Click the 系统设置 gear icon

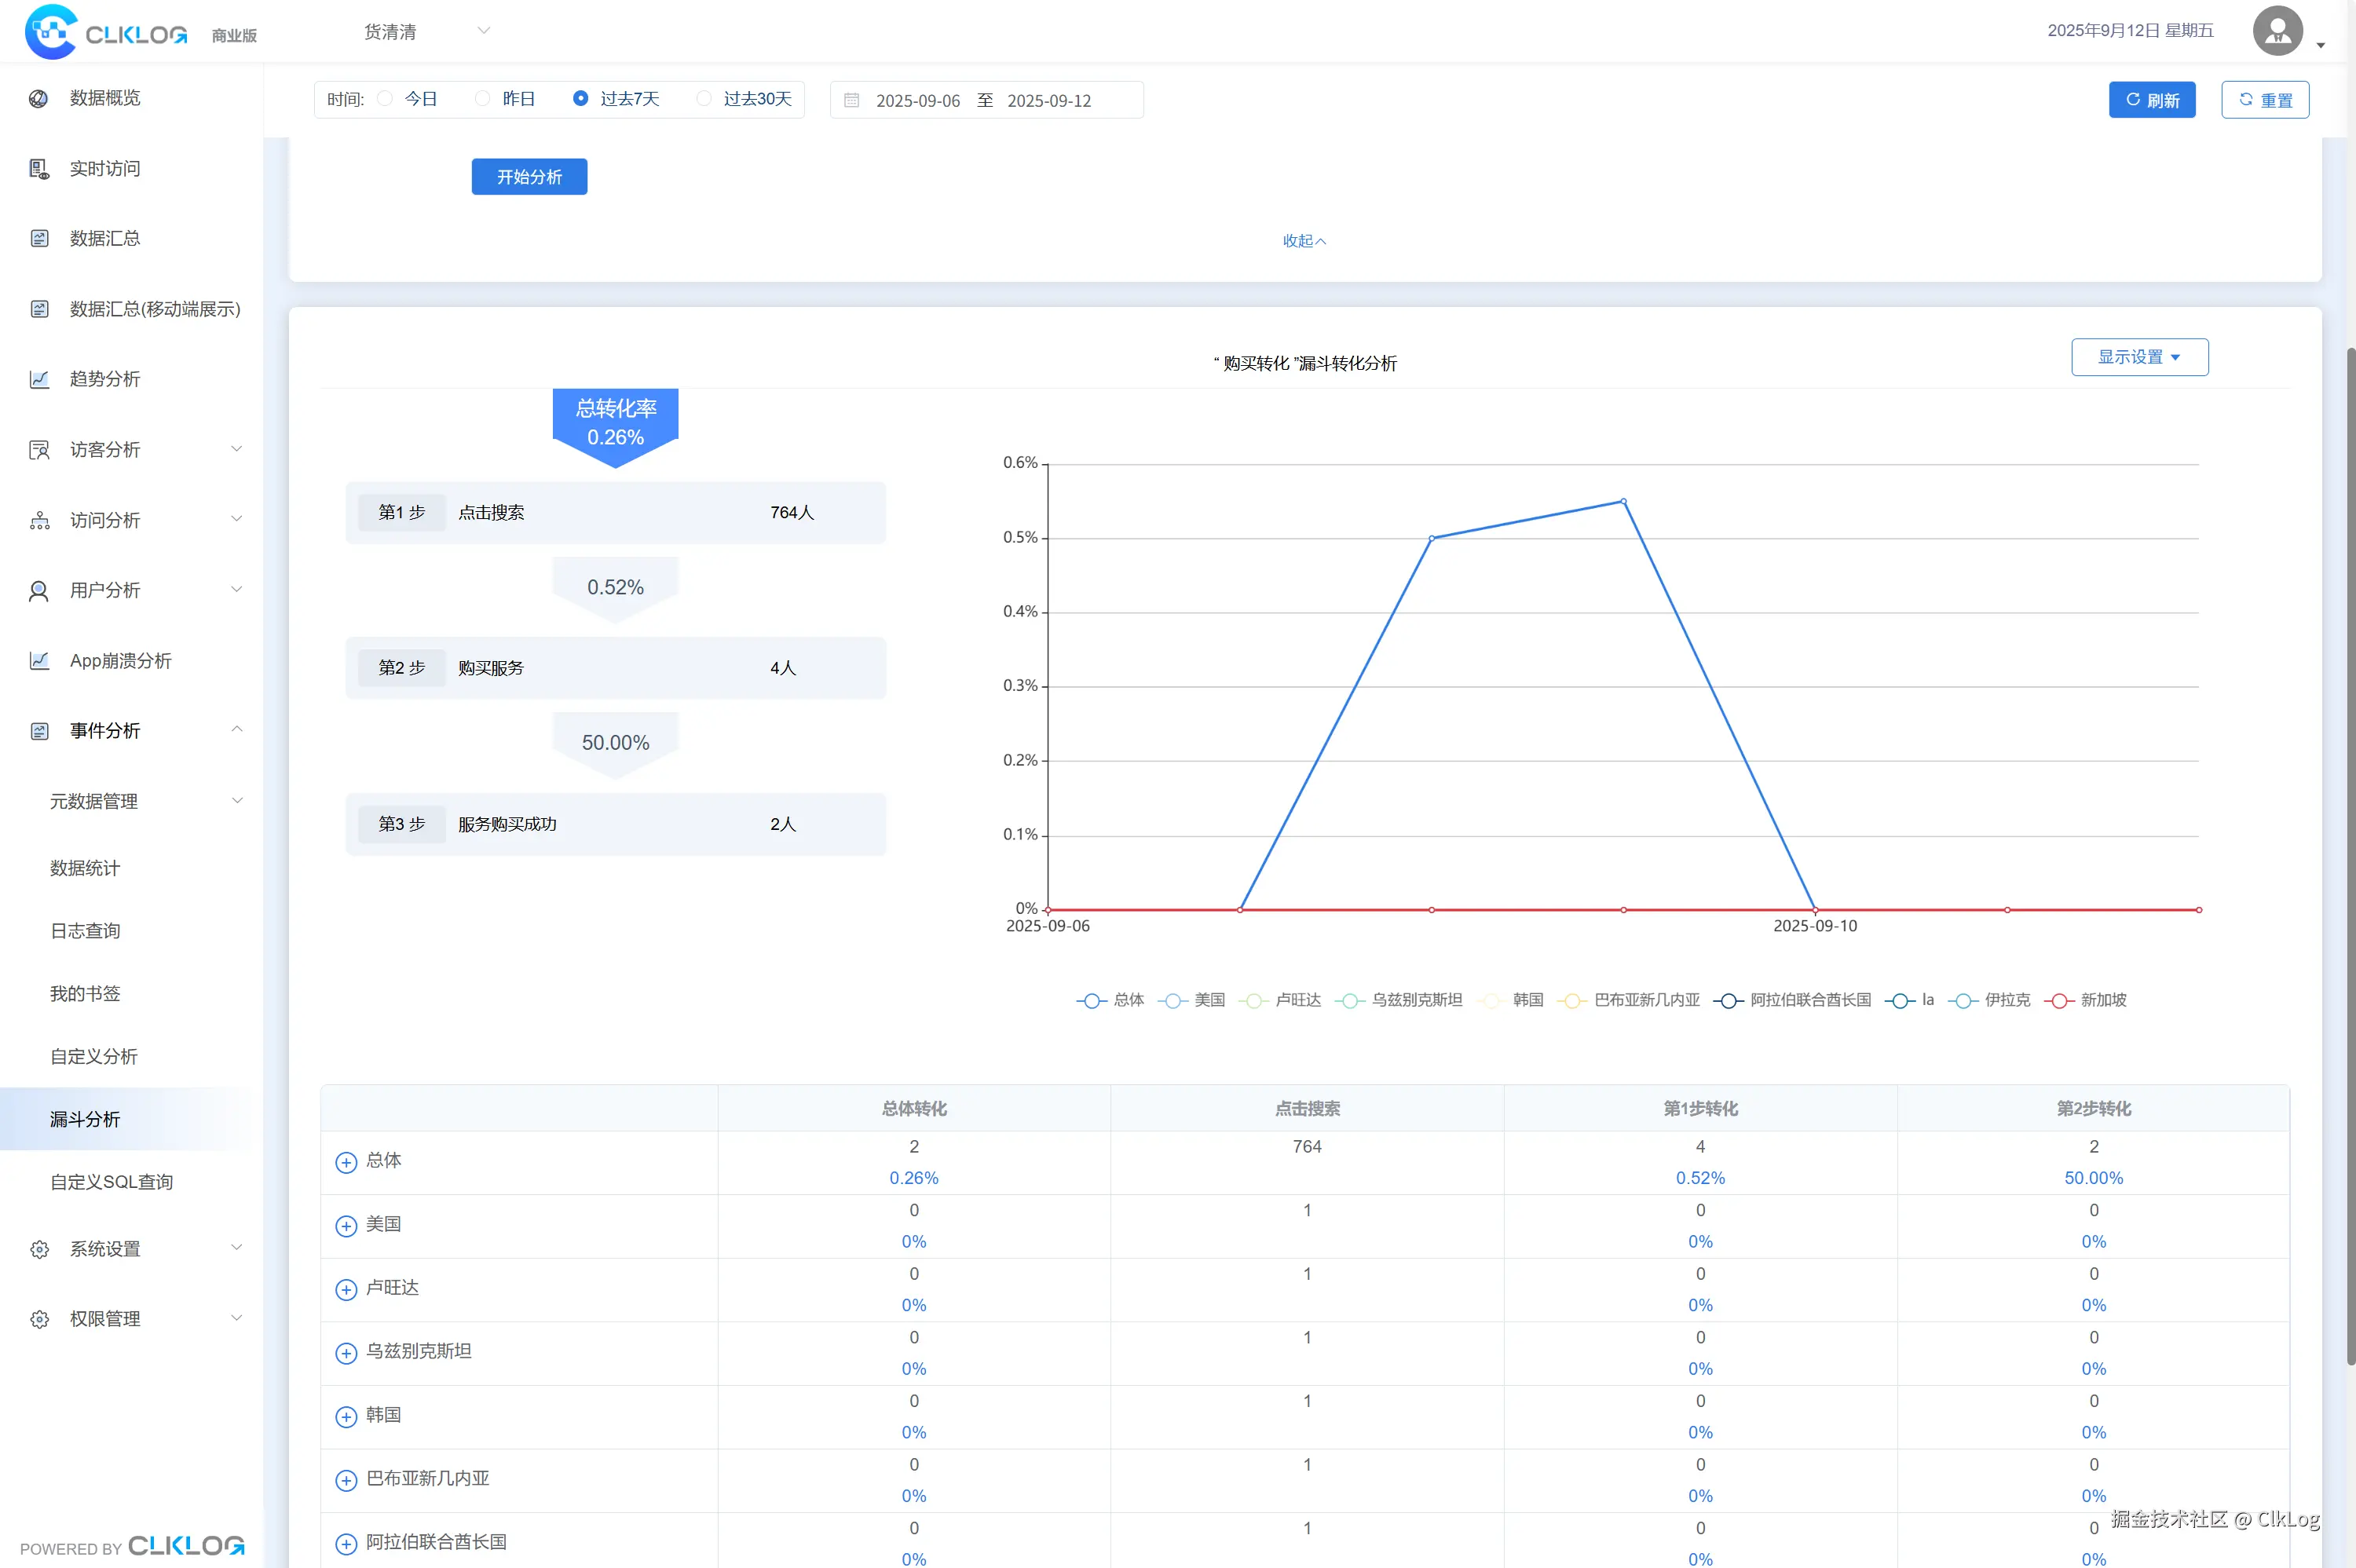39,1249
